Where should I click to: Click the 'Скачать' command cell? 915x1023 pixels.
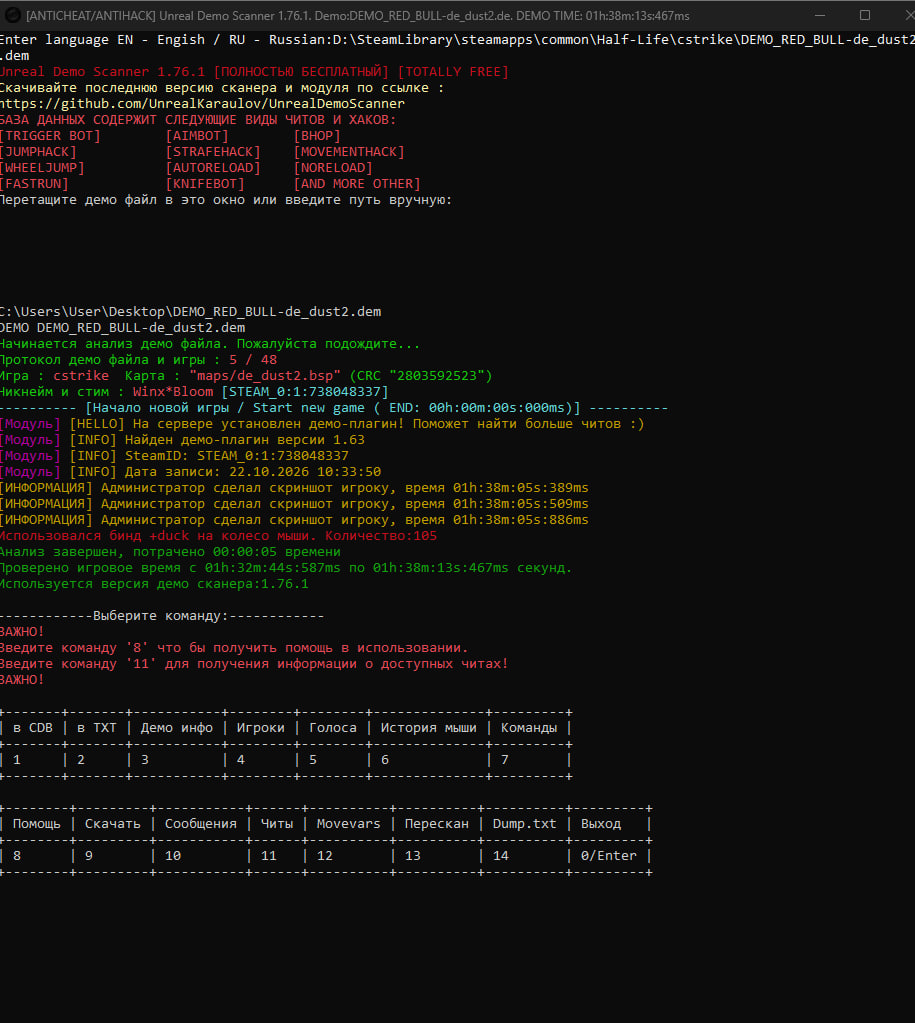click(113, 823)
